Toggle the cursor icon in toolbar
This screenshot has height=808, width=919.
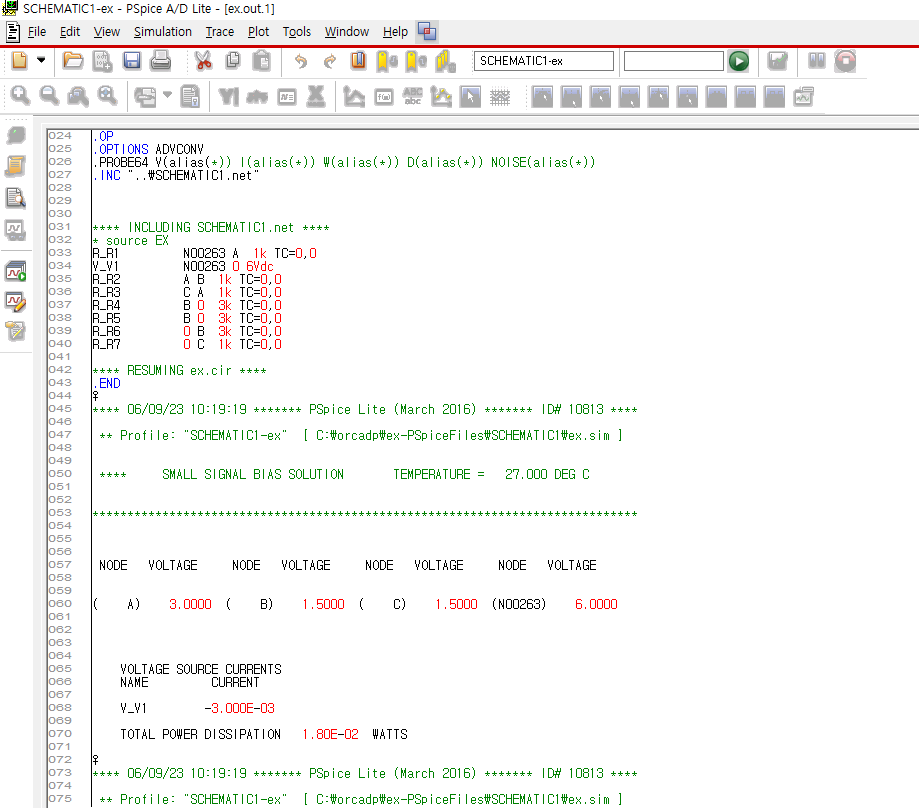pos(470,97)
